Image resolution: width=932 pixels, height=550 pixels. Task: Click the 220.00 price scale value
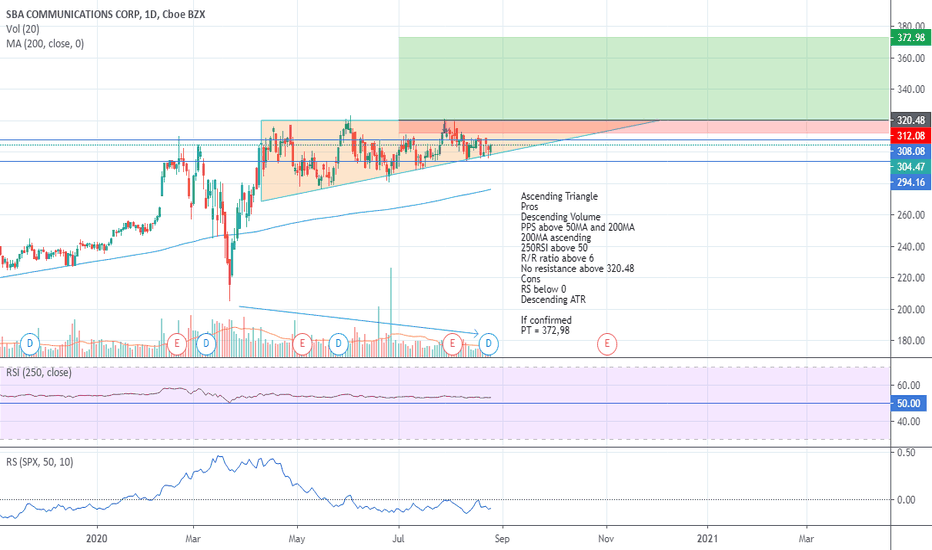tap(911, 278)
